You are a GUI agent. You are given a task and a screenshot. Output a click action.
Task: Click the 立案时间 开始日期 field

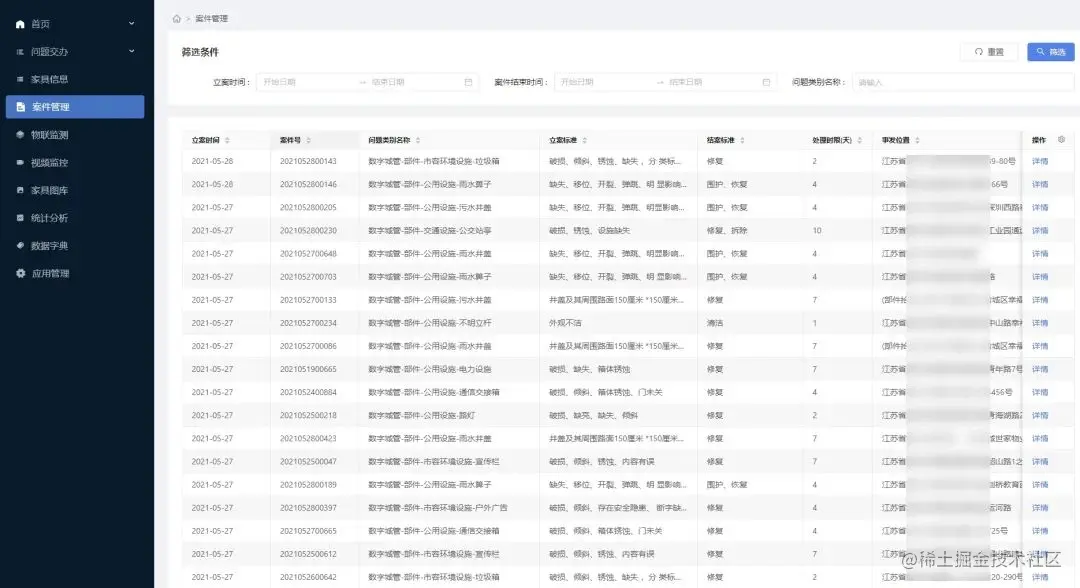(307, 82)
